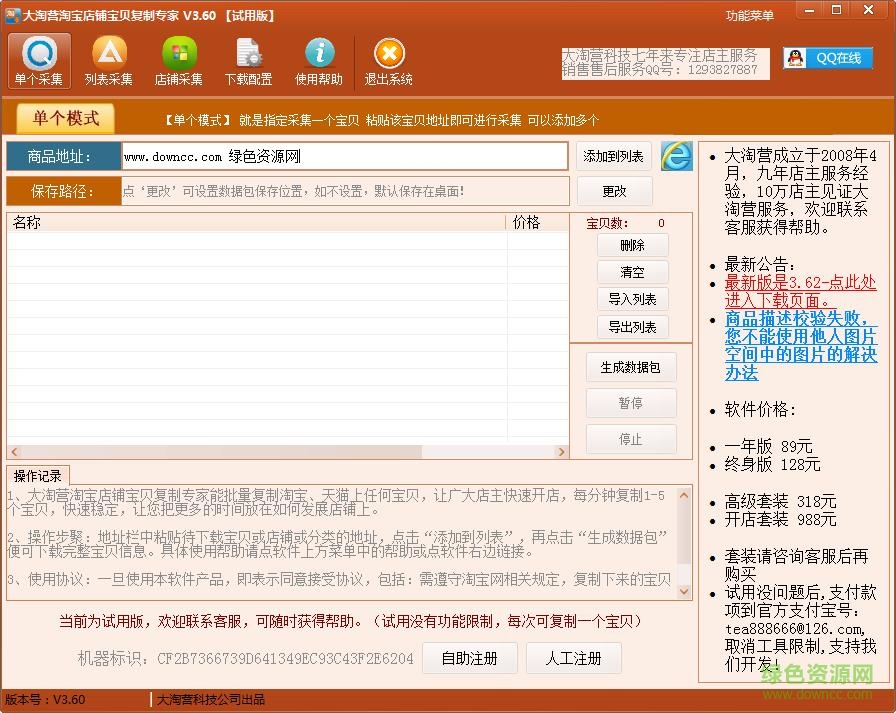Click the 更改 save path button
Image resolution: width=896 pixels, height=713 pixels.
614,191
